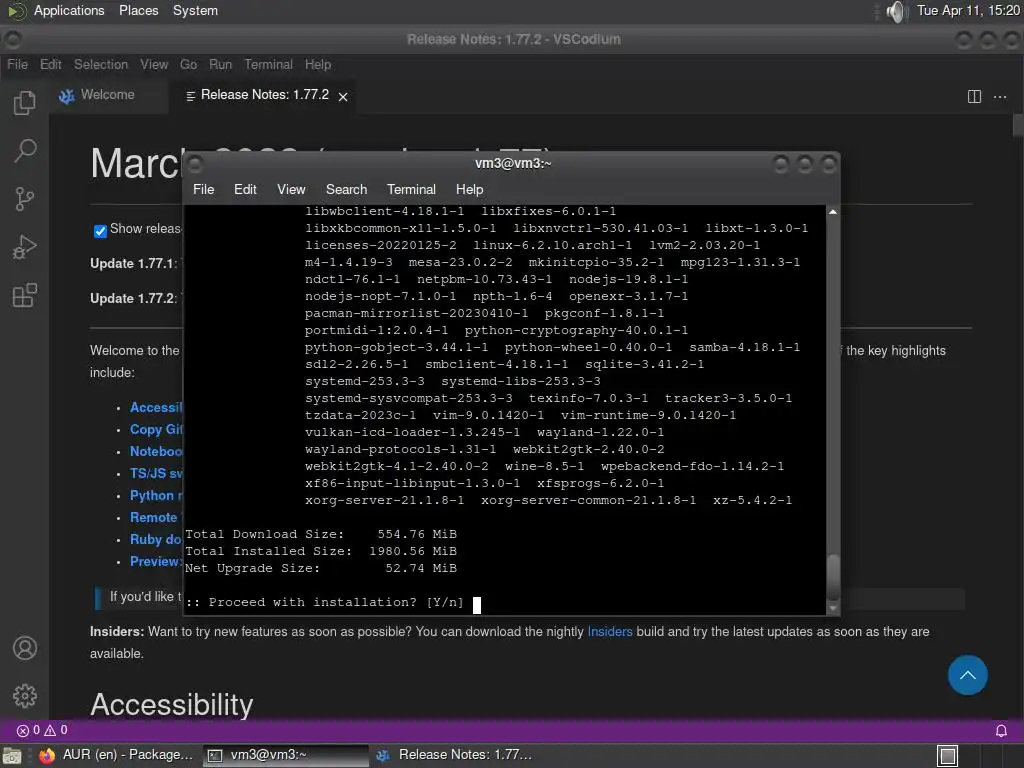The image size is (1024, 768).
Task: Follow the Python highlight link
Action: (x=155, y=495)
